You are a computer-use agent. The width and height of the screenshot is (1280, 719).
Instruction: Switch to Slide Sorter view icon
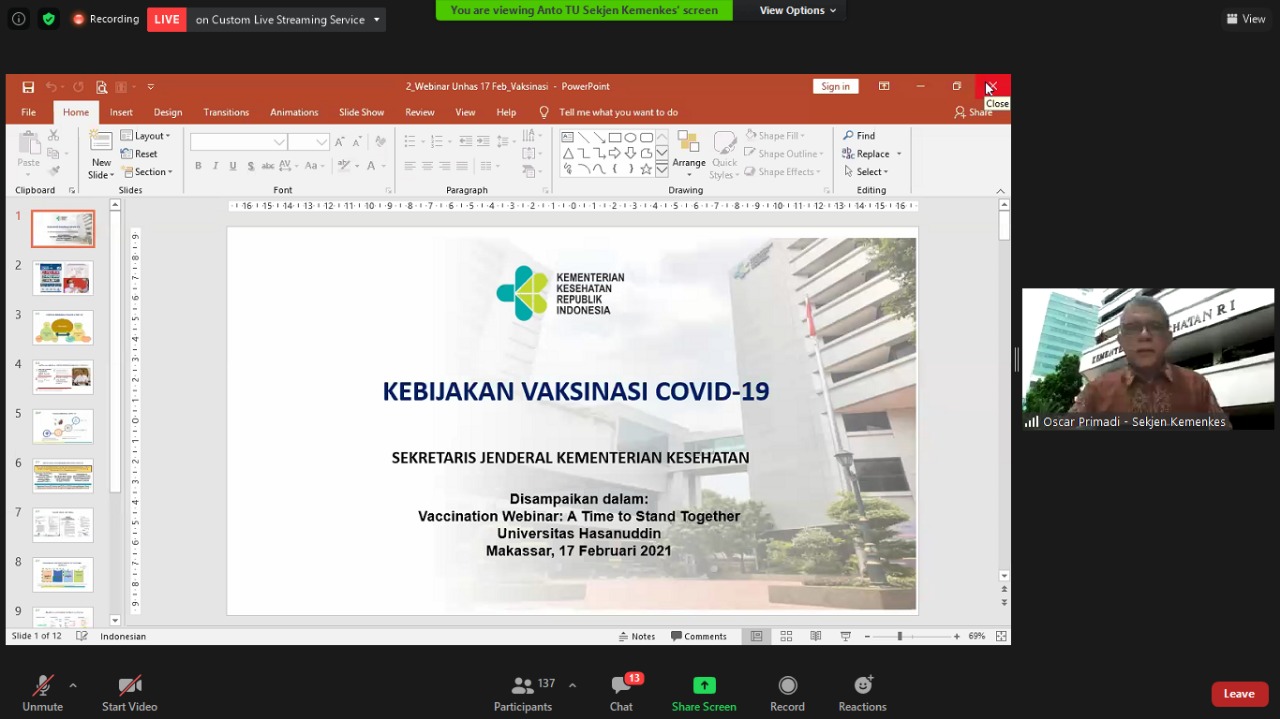tap(786, 636)
